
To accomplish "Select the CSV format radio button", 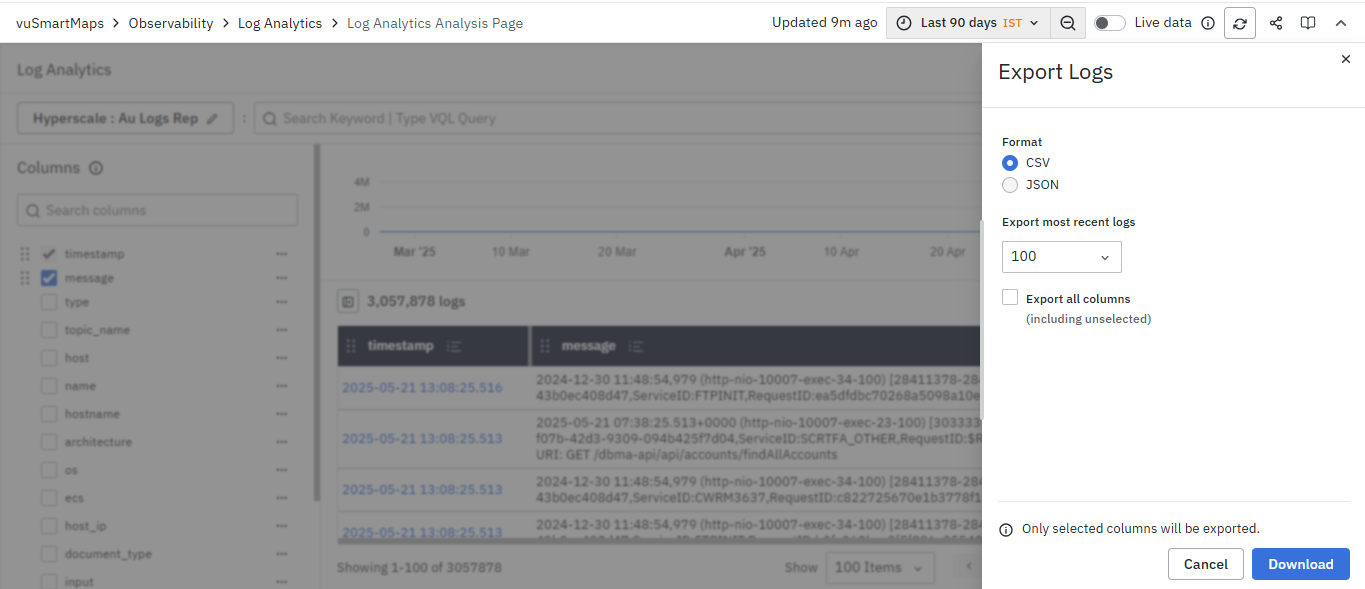I will pos(1010,163).
